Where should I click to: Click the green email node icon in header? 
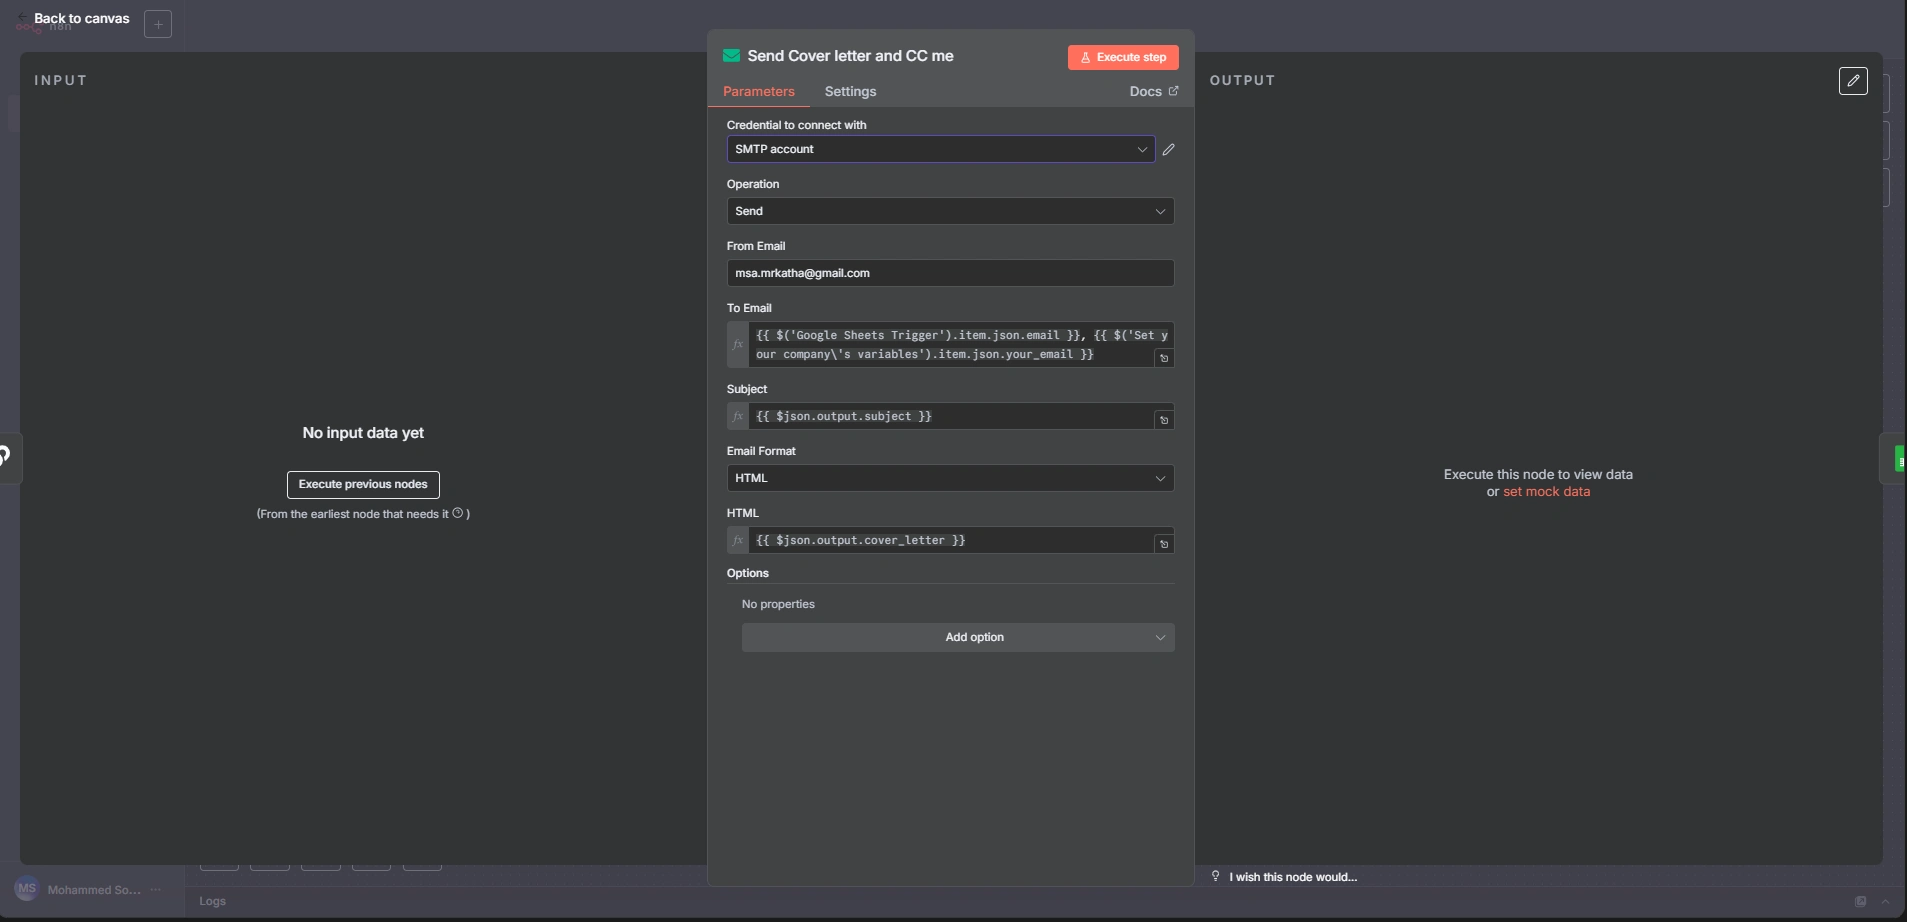731,56
